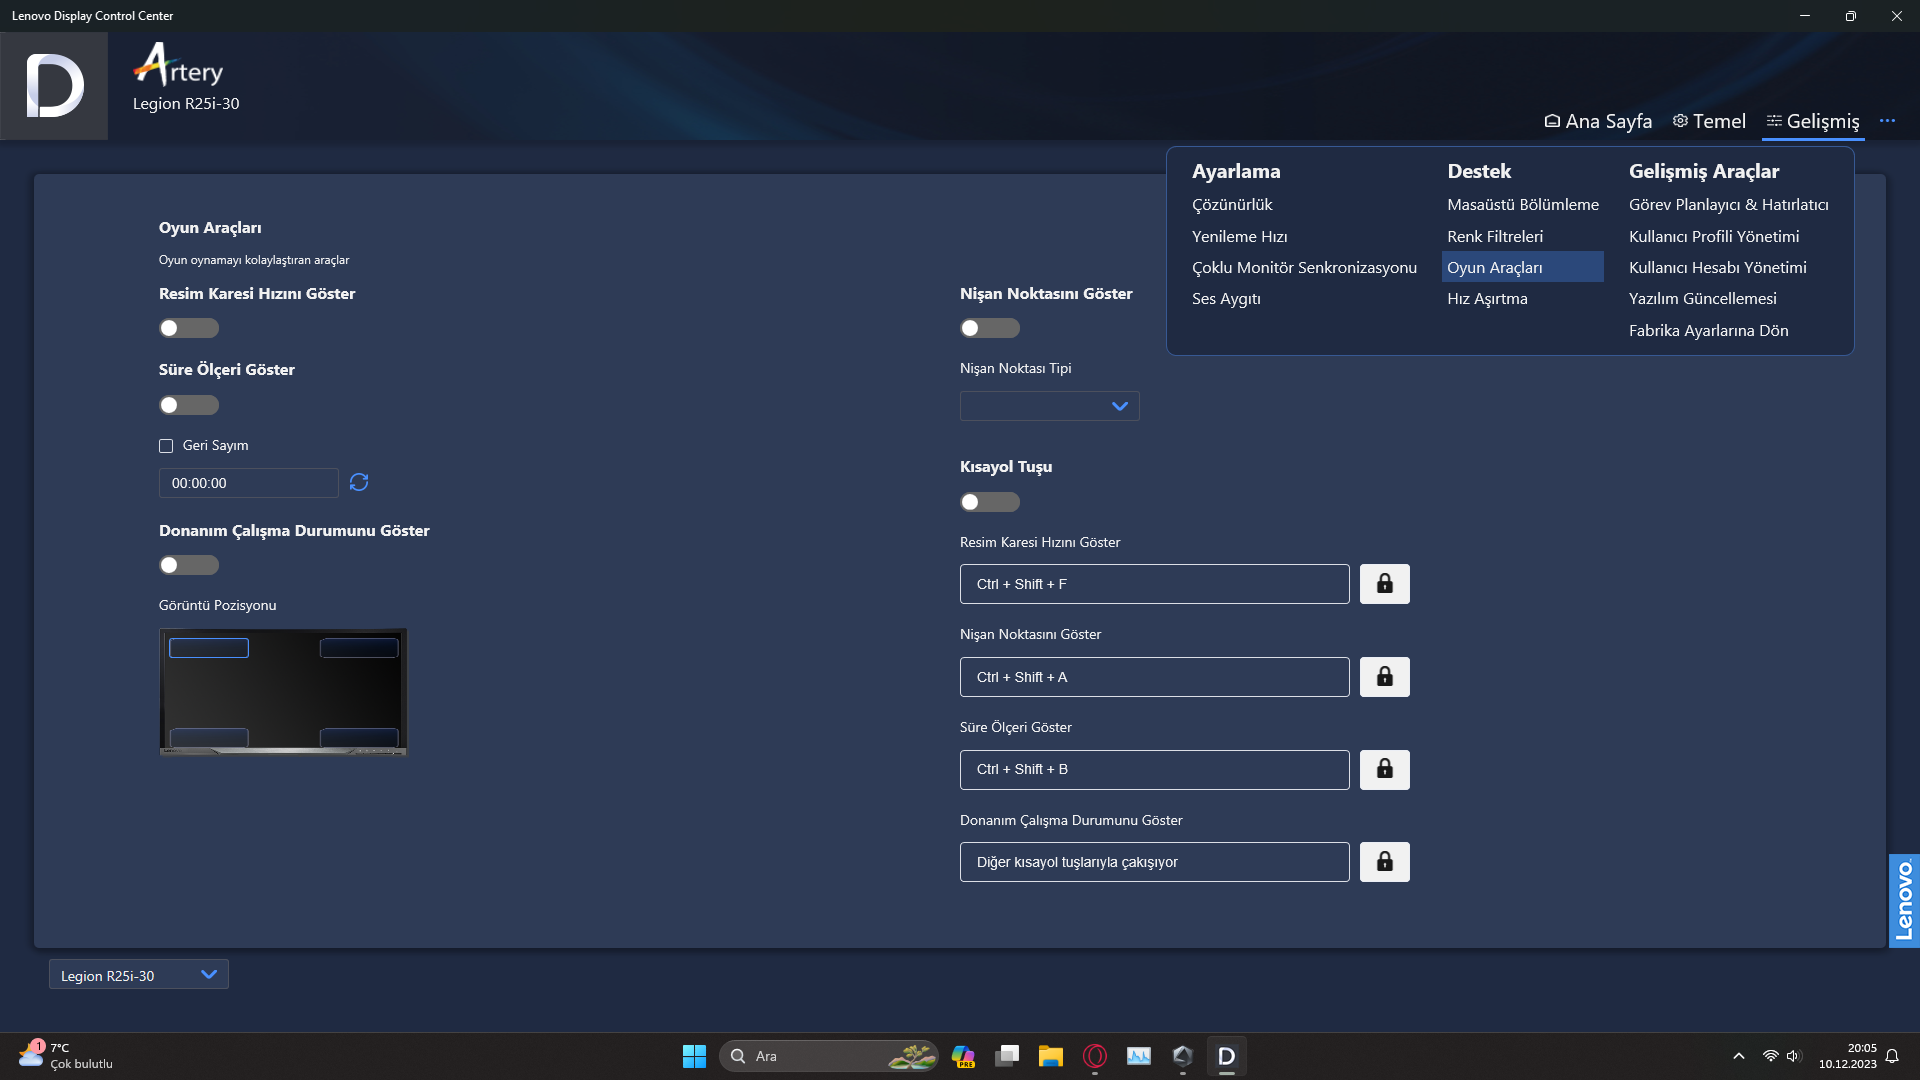
Task: Select Renk Filtreleri from the menu
Action: pyautogui.click(x=1494, y=237)
